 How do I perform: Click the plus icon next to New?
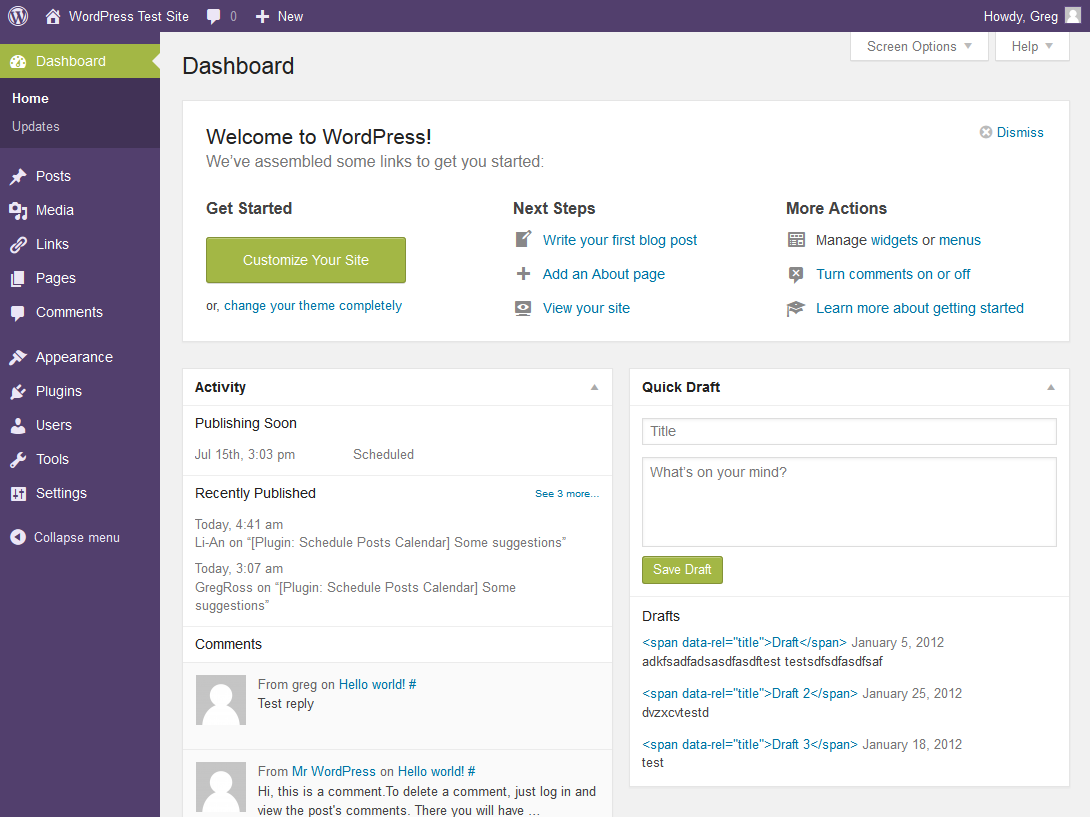pyautogui.click(x=262, y=16)
